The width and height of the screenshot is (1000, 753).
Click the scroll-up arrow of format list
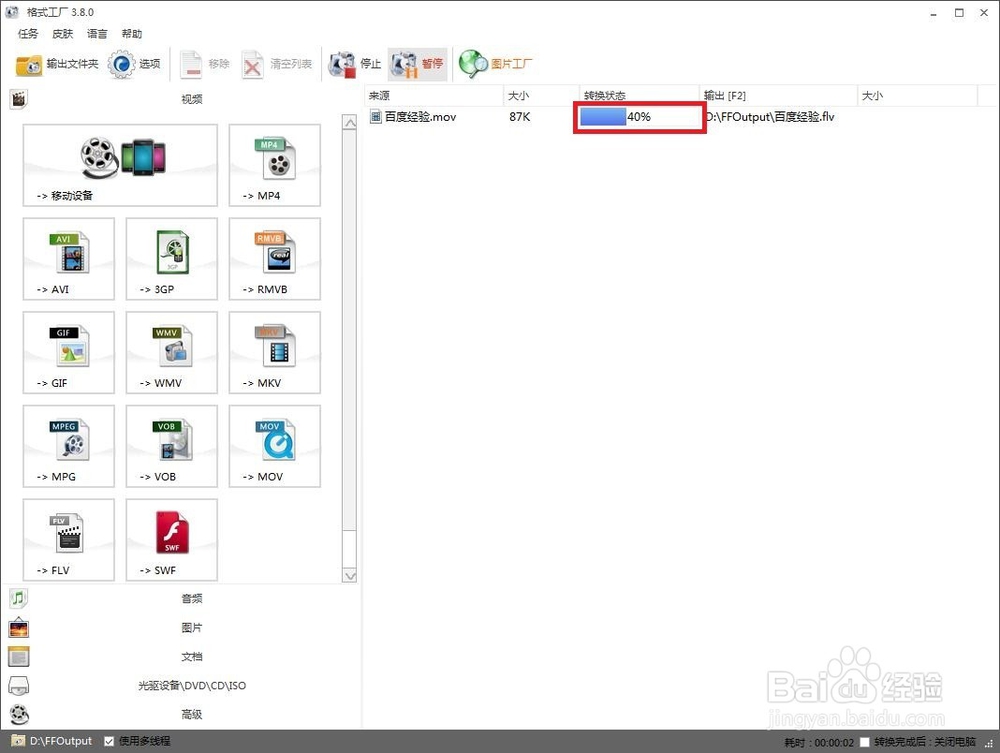(349, 122)
